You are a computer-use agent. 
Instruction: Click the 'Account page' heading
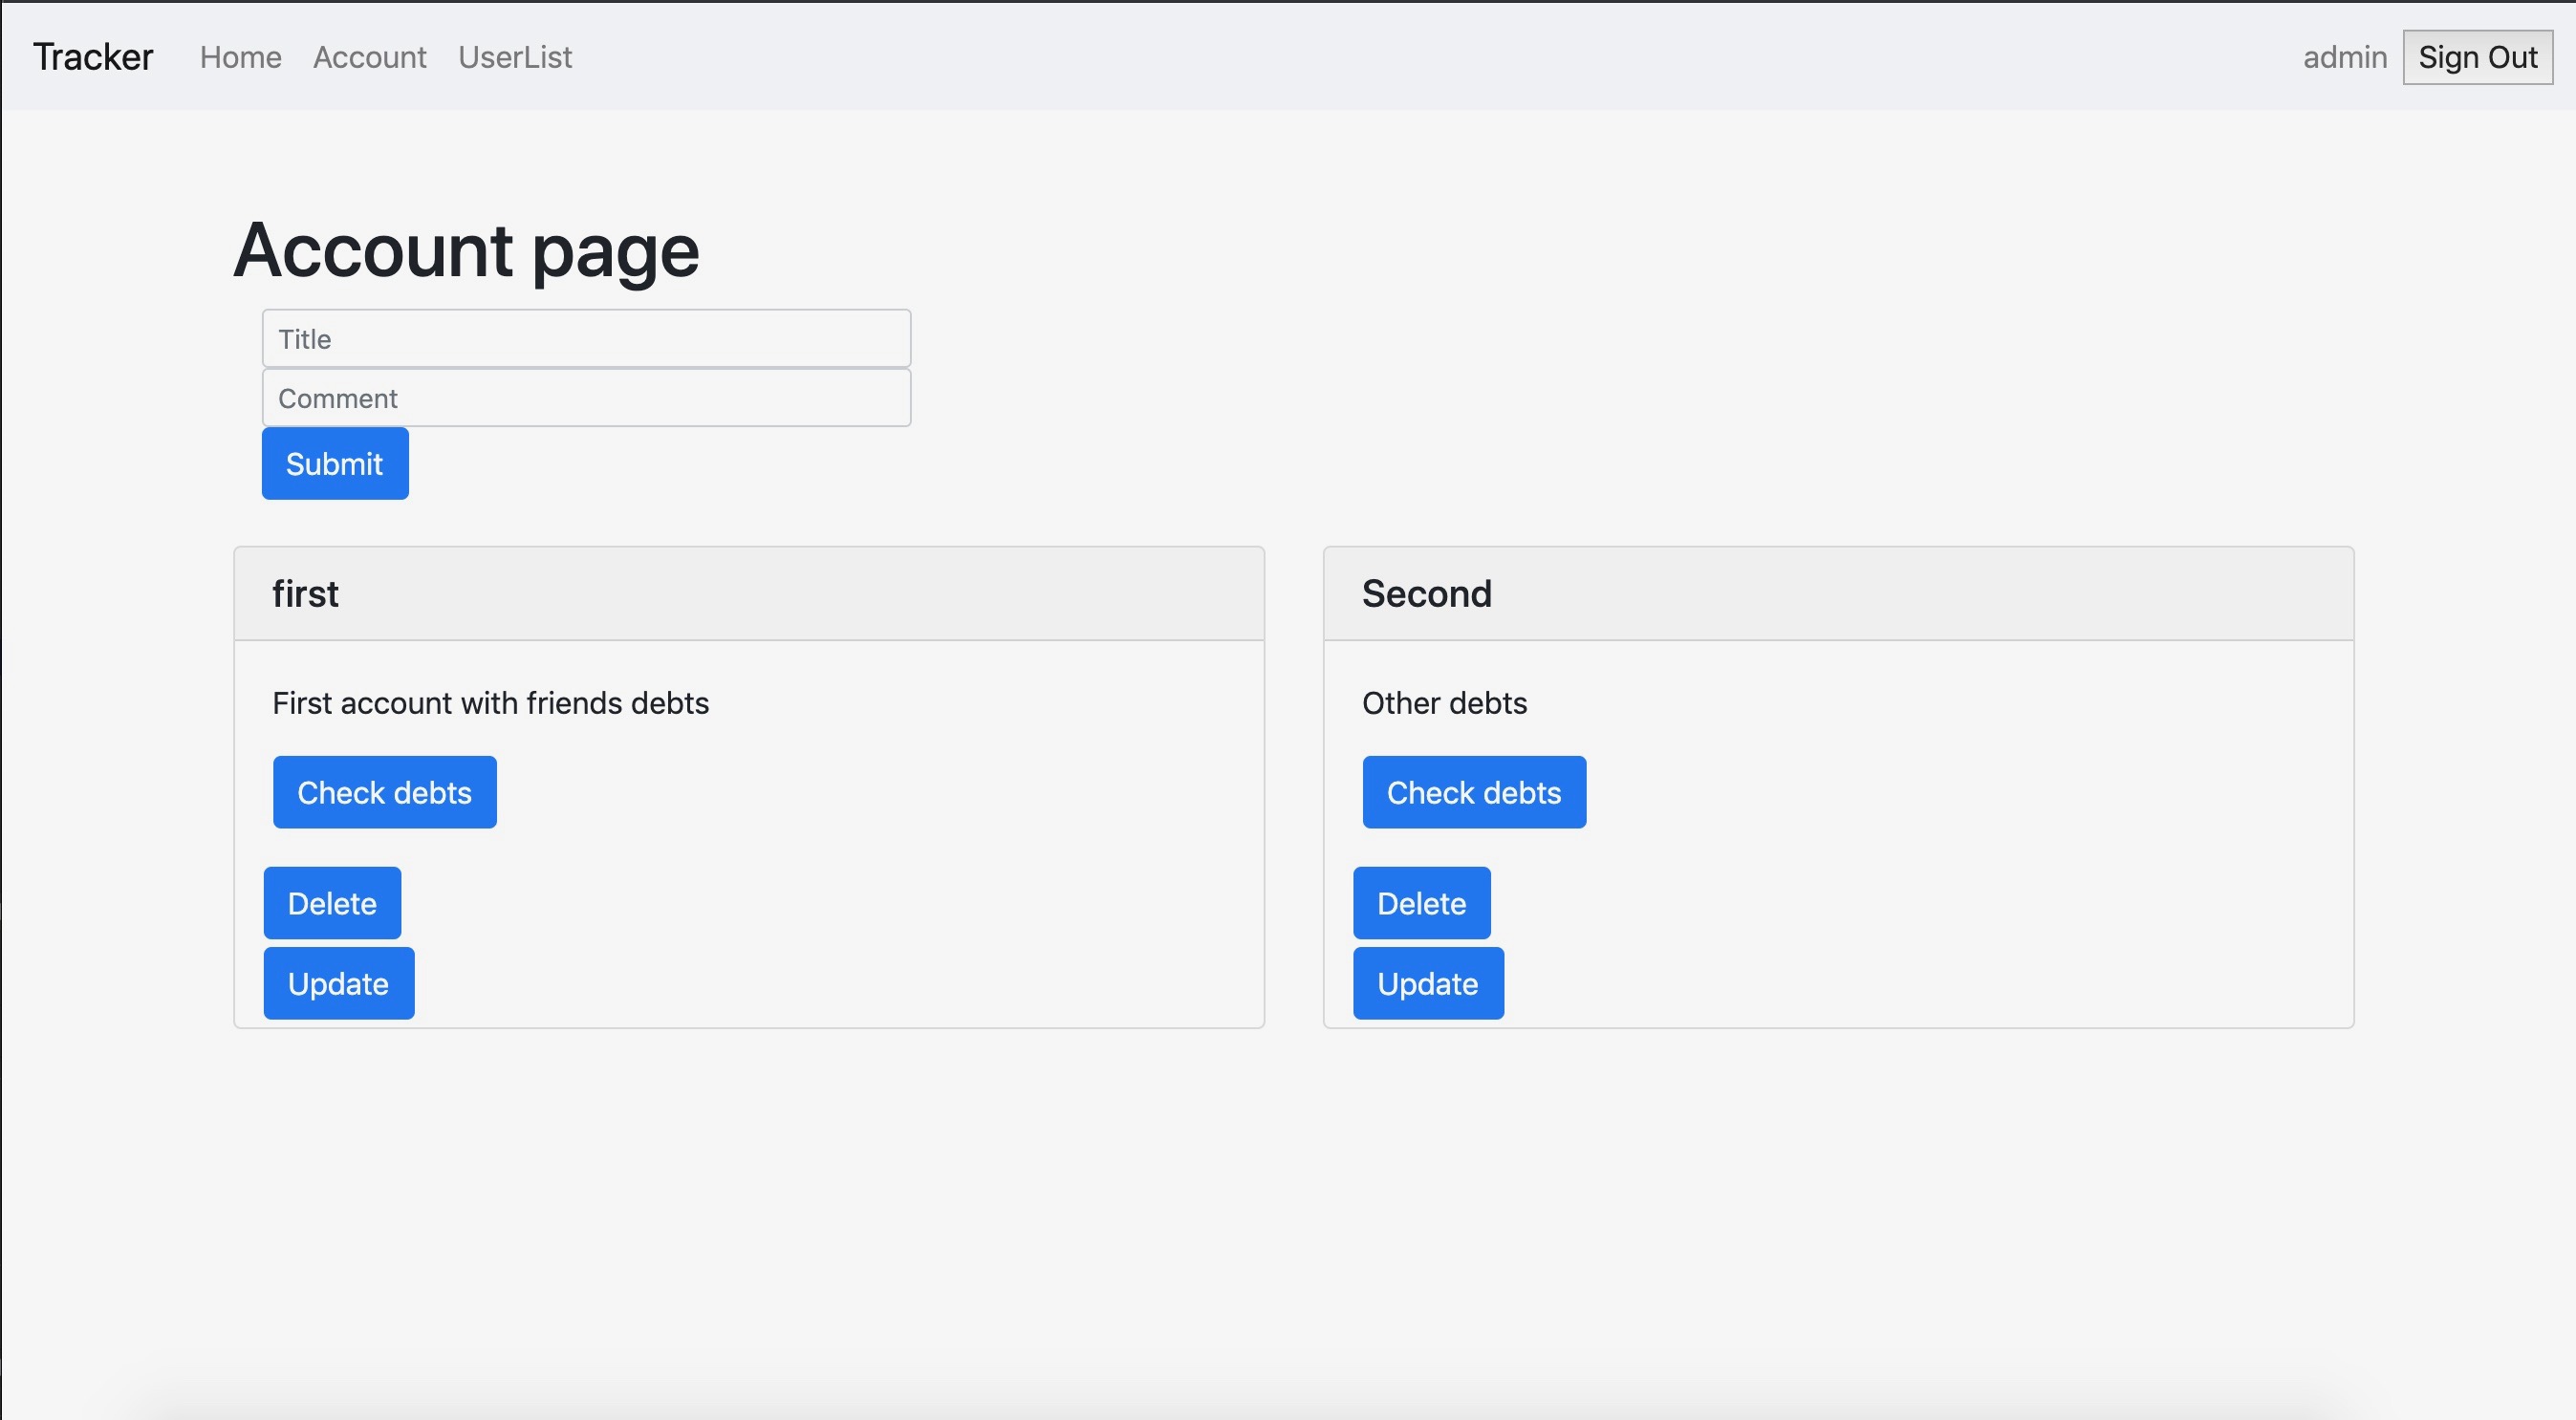point(466,250)
